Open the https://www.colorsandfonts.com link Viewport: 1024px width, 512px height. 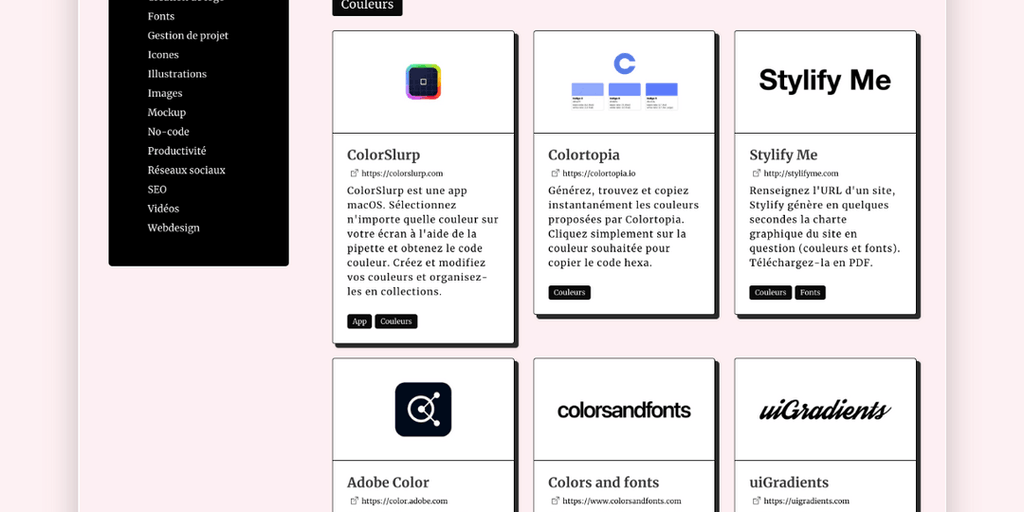(x=622, y=502)
